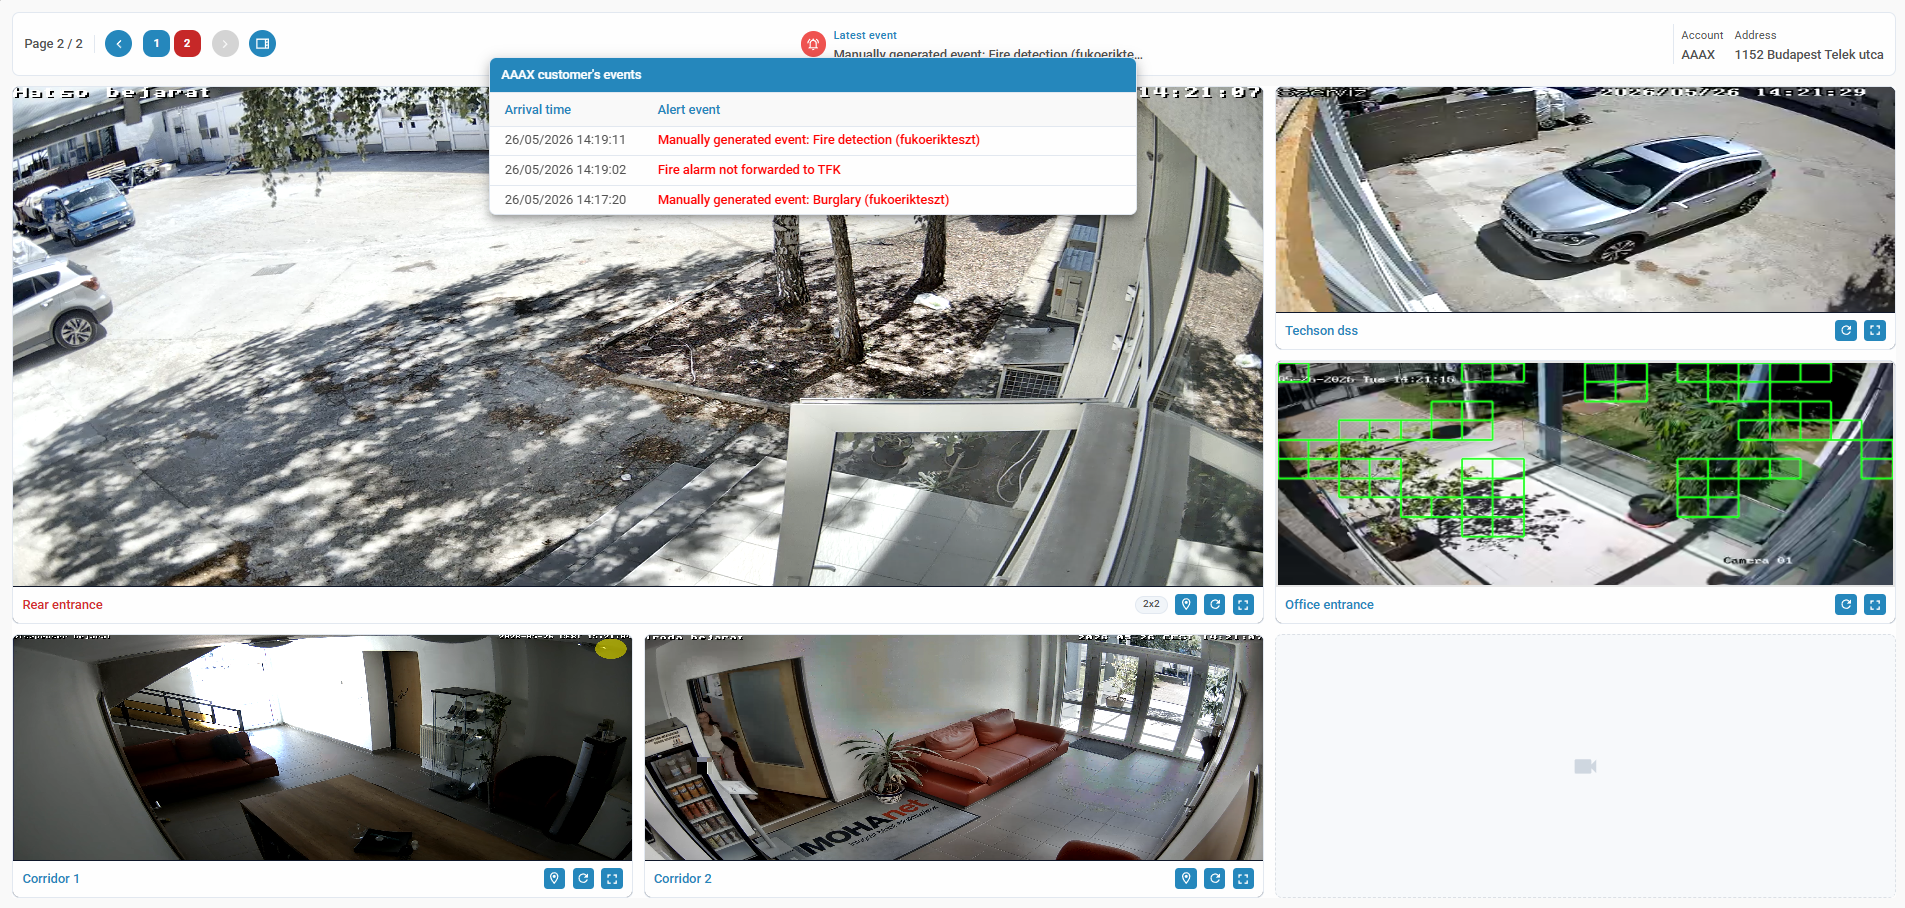Click the Page 2 / 2 indicator
1905x908 pixels.
point(53,44)
